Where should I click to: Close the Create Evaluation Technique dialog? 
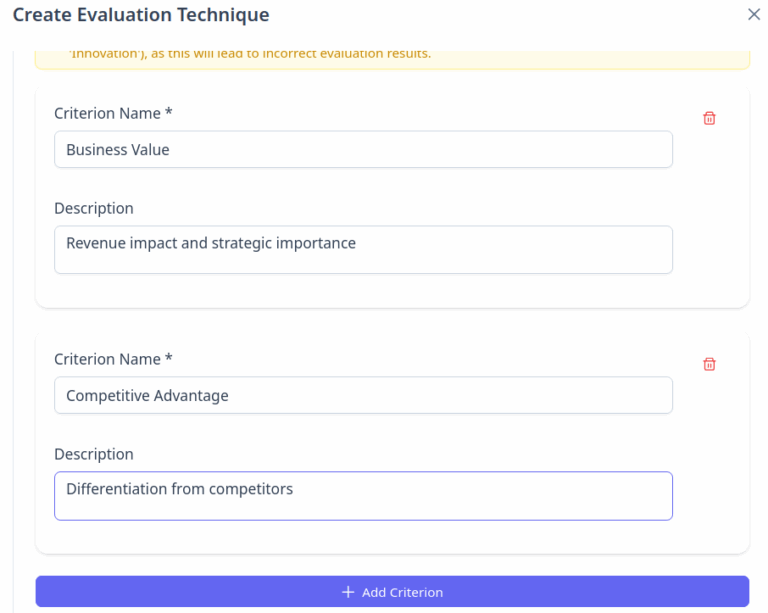[x=753, y=15]
